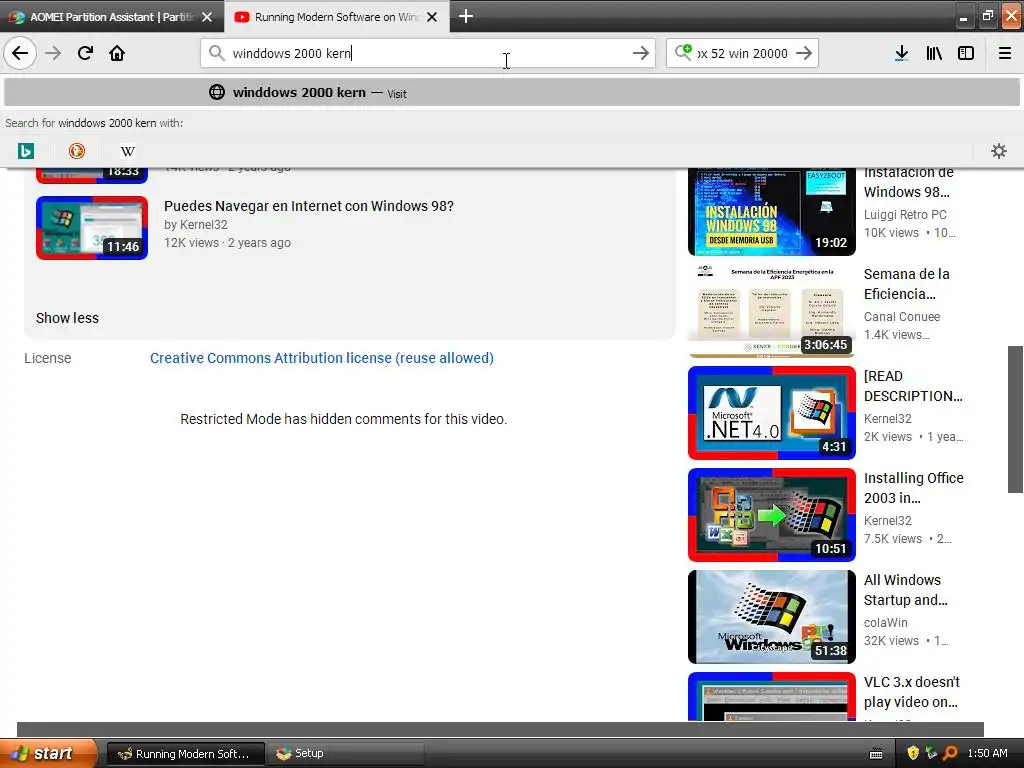Open '[READ DESCRIPTION...' video title
1024x768 pixels.
tap(913, 386)
